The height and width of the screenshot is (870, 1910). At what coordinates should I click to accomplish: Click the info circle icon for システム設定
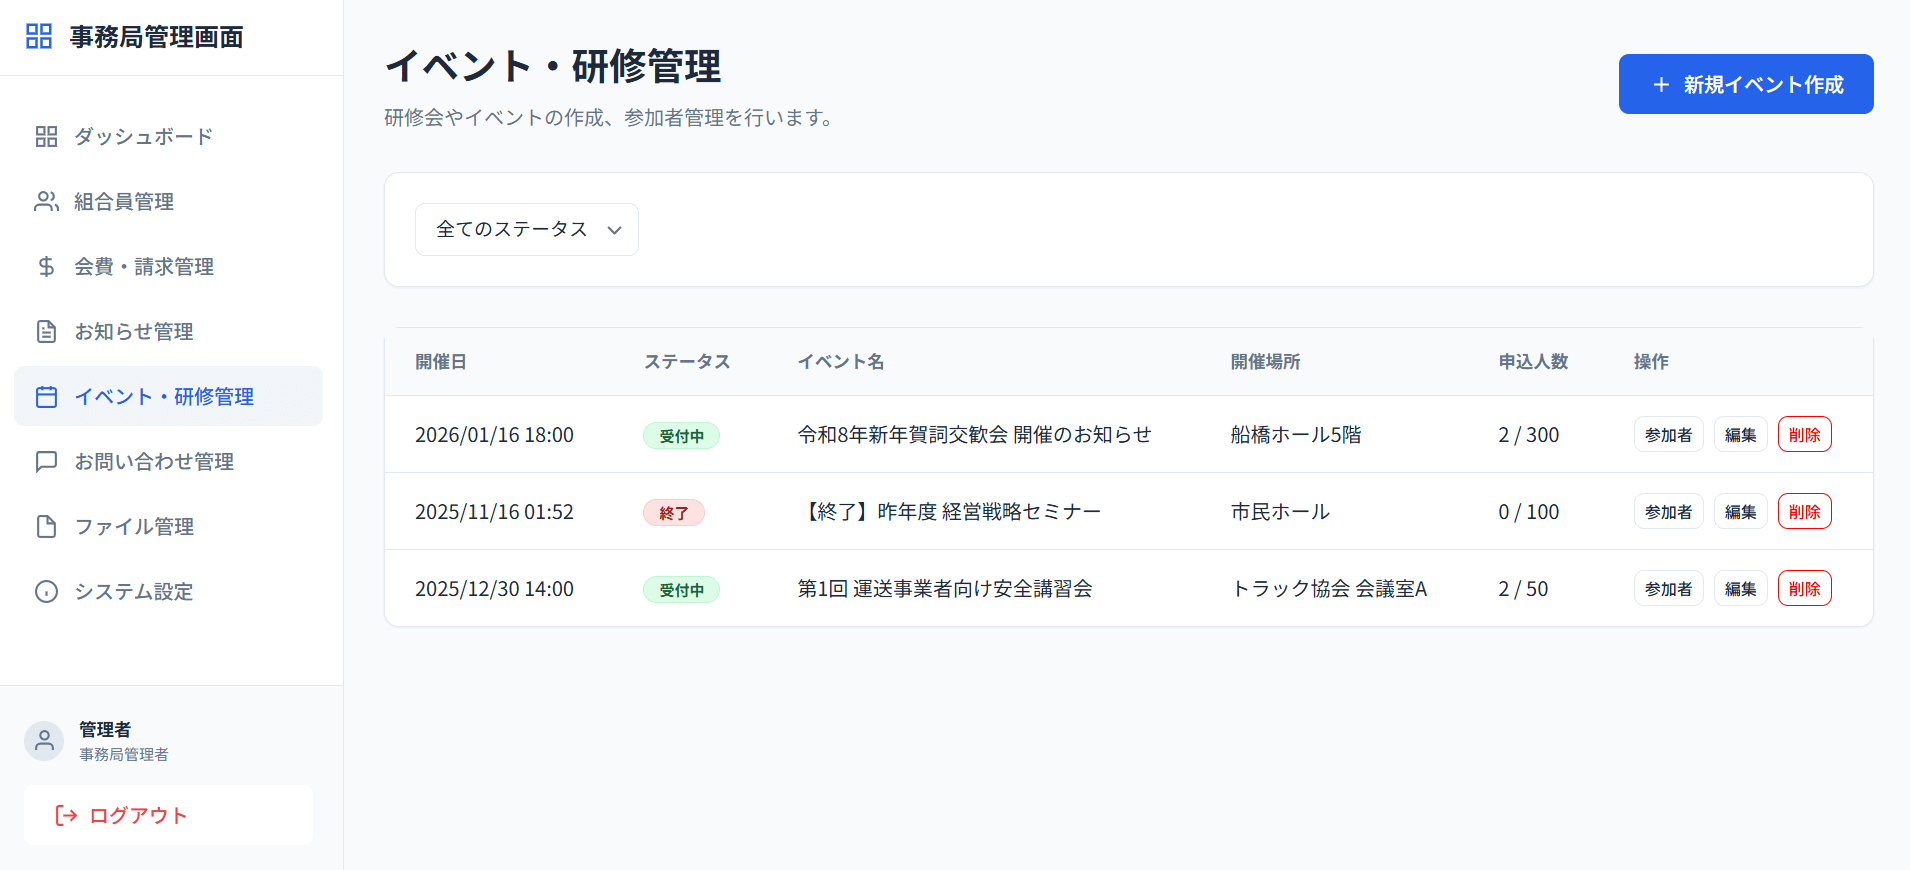pos(46,592)
